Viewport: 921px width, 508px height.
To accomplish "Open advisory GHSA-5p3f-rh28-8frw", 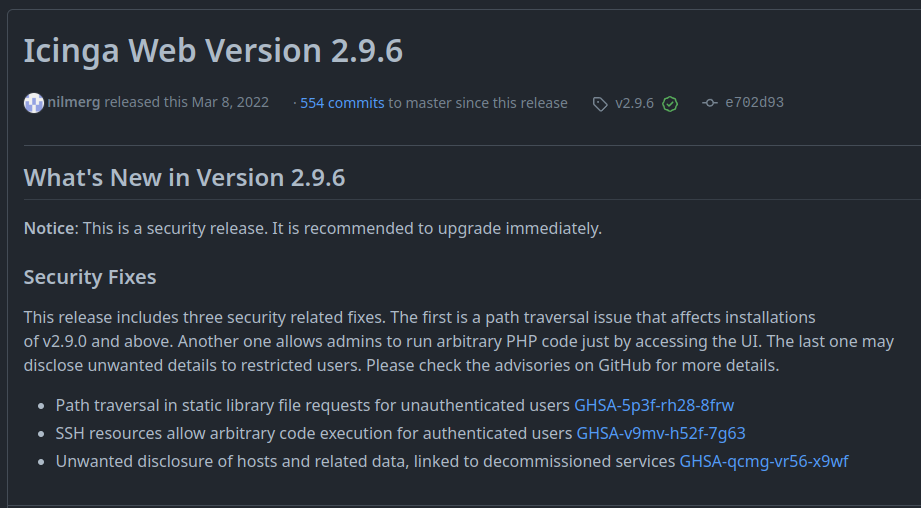I will 654,405.
